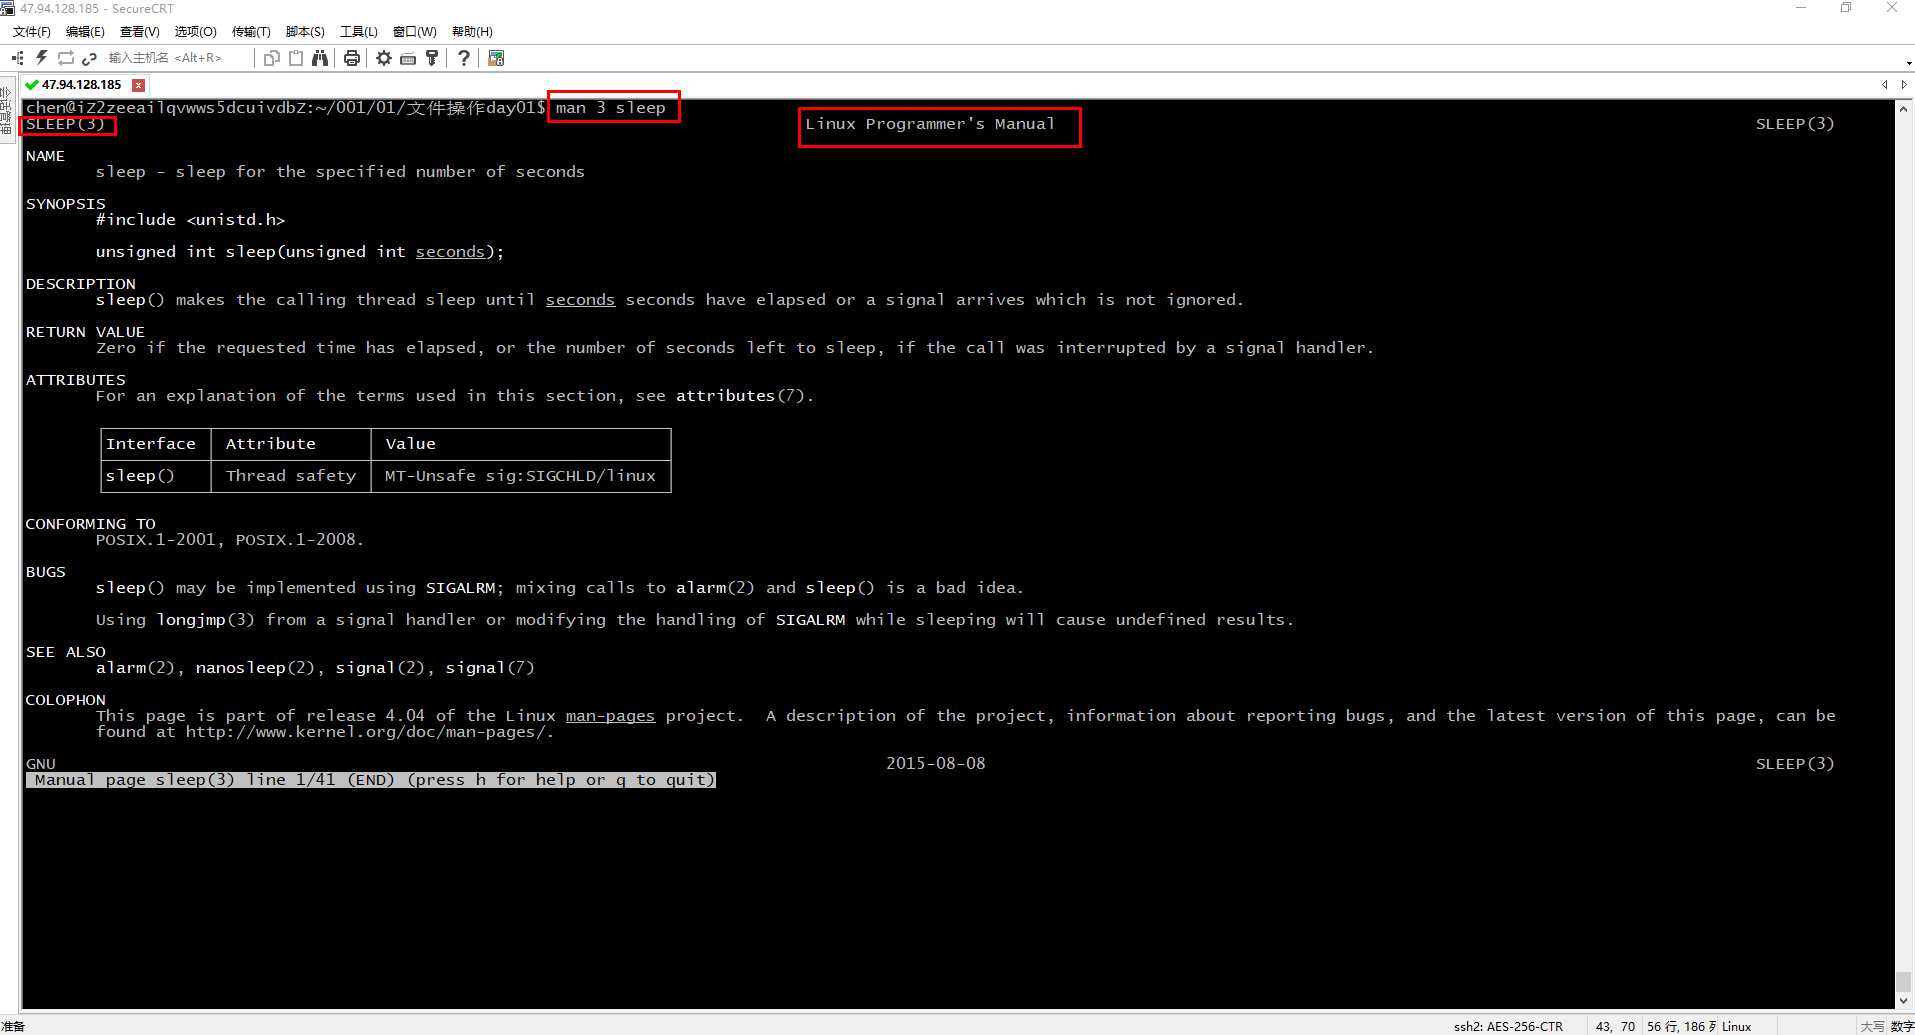This screenshot has height=1035, width=1915.
Task: Click cursor position '43, 70' in status bar
Action: pyautogui.click(x=1615, y=1026)
